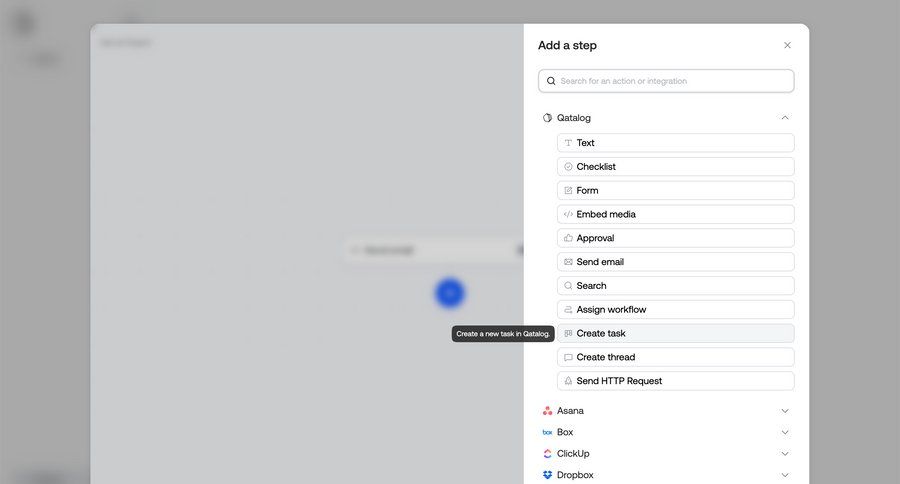
Task: Click the Create task icon
Action: (x=568, y=333)
